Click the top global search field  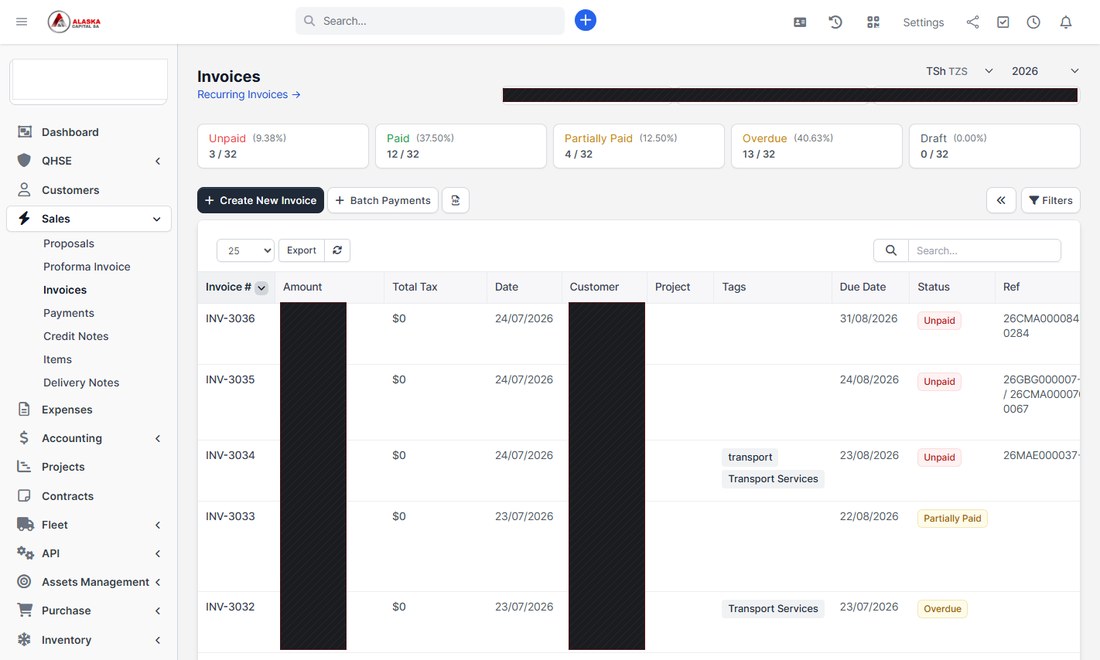click(430, 21)
